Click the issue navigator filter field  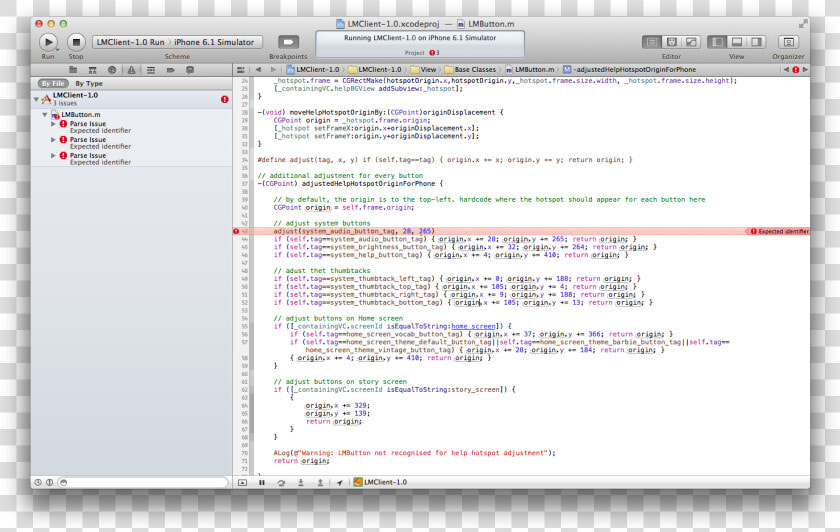click(x=143, y=482)
